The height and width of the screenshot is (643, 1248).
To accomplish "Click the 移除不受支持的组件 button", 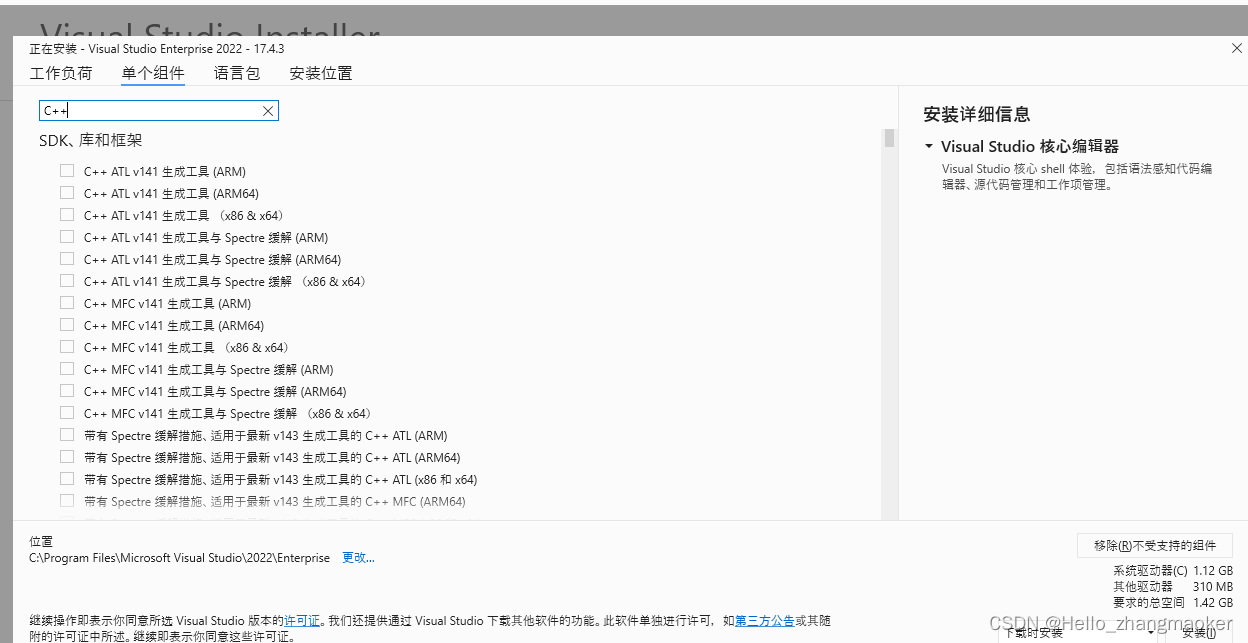I will coord(1154,544).
